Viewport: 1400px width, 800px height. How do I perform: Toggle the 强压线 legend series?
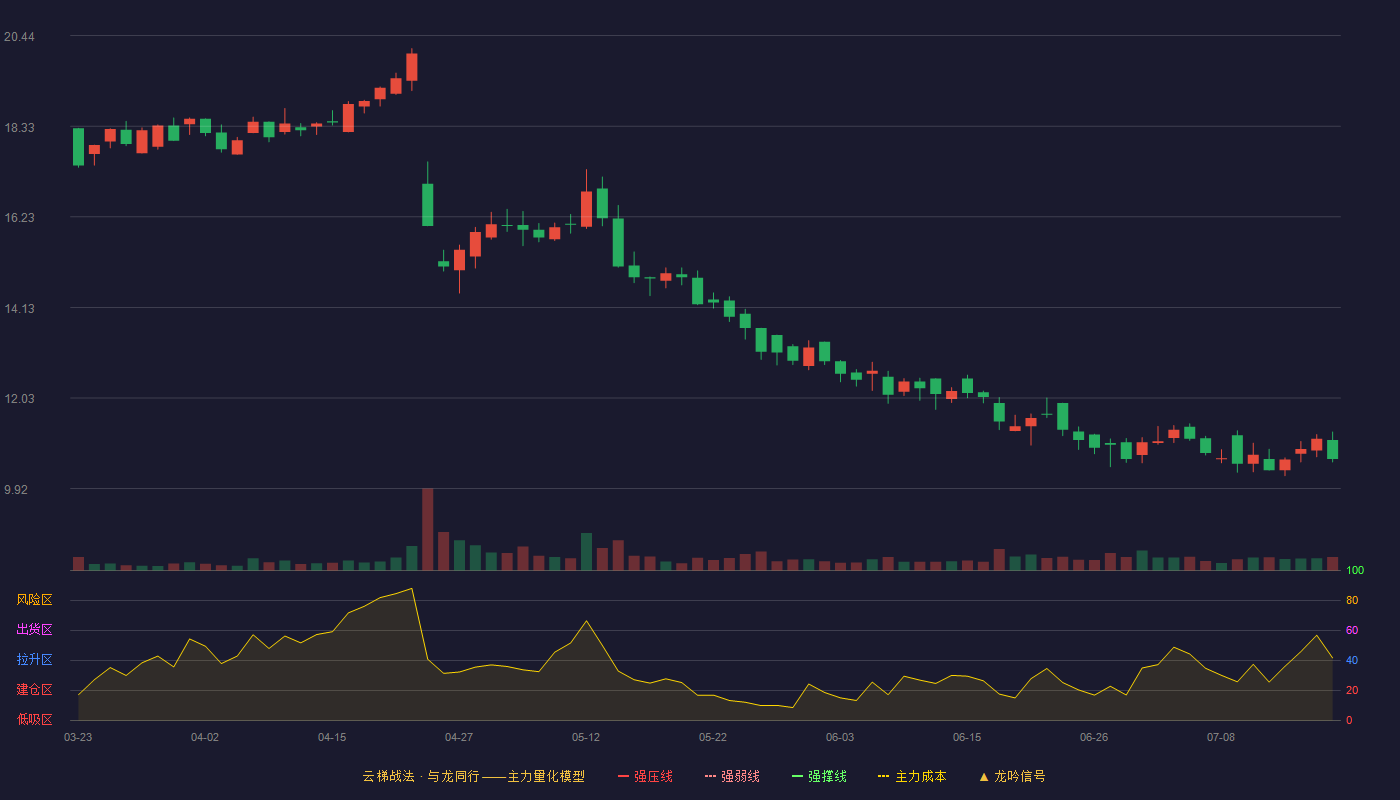tap(645, 776)
